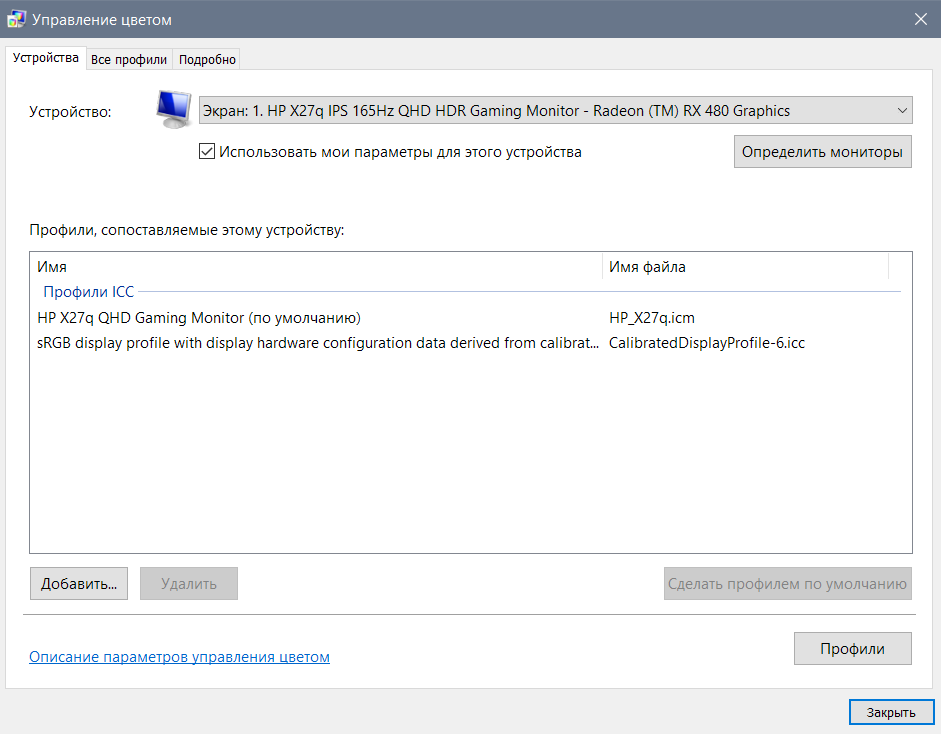Screen dimensions: 941x734
Task: Open Описание параметров управления цветом link
Action: tap(179, 657)
